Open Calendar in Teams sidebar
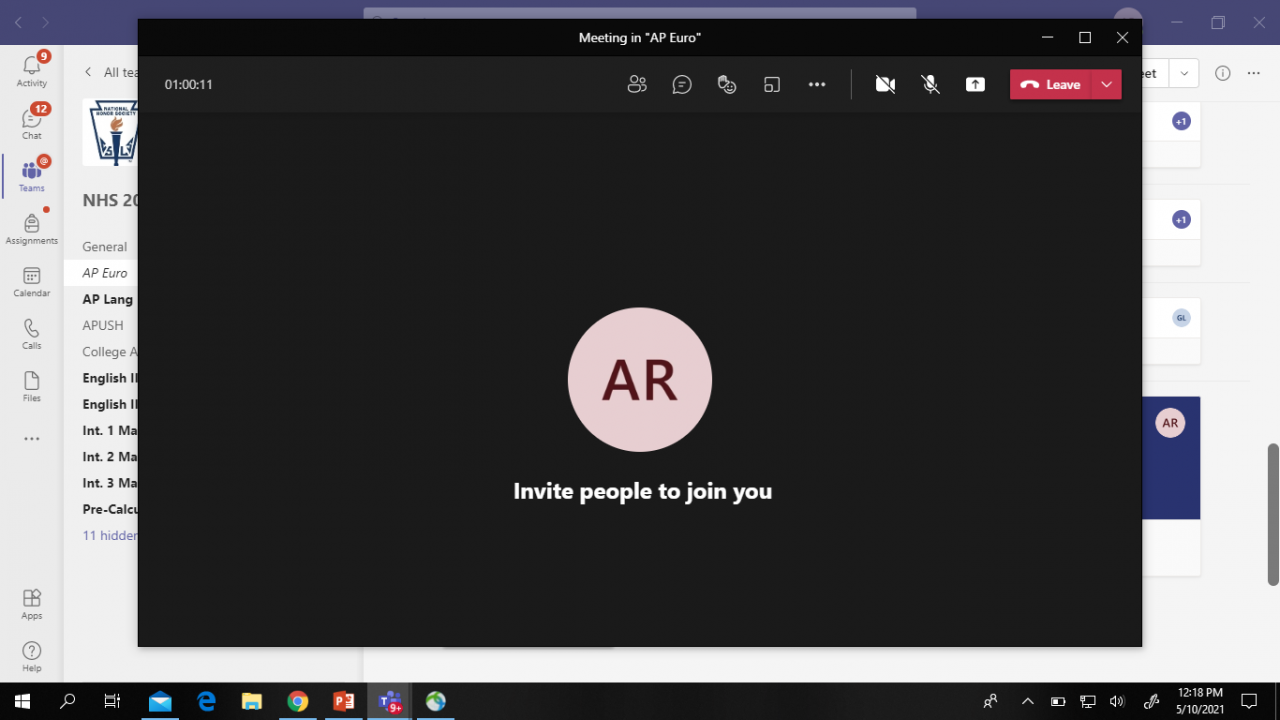The height and width of the screenshot is (720, 1280). coord(32,282)
